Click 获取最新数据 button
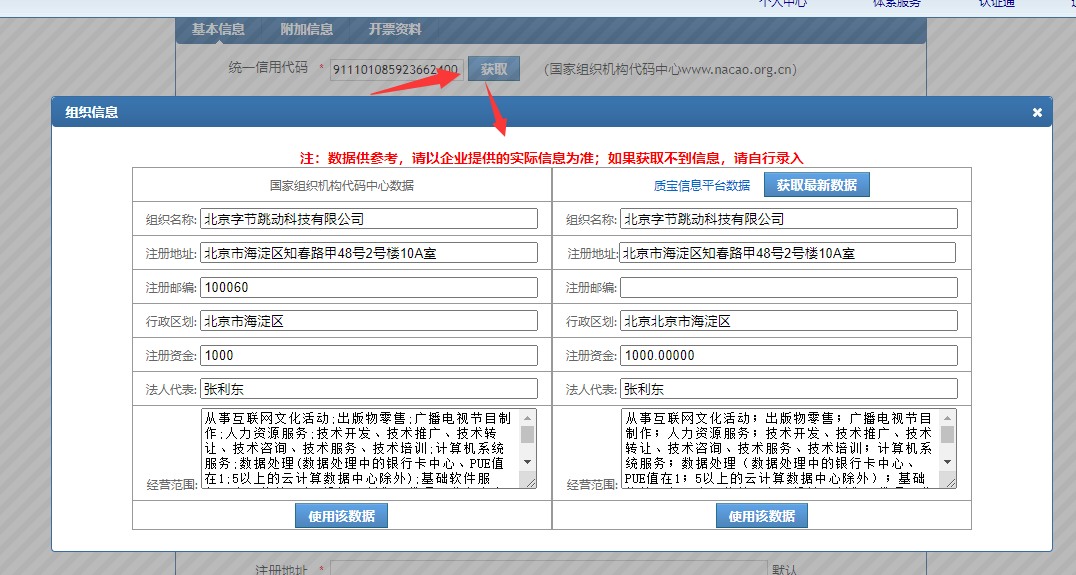This screenshot has width=1076, height=575. tap(817, 185)
